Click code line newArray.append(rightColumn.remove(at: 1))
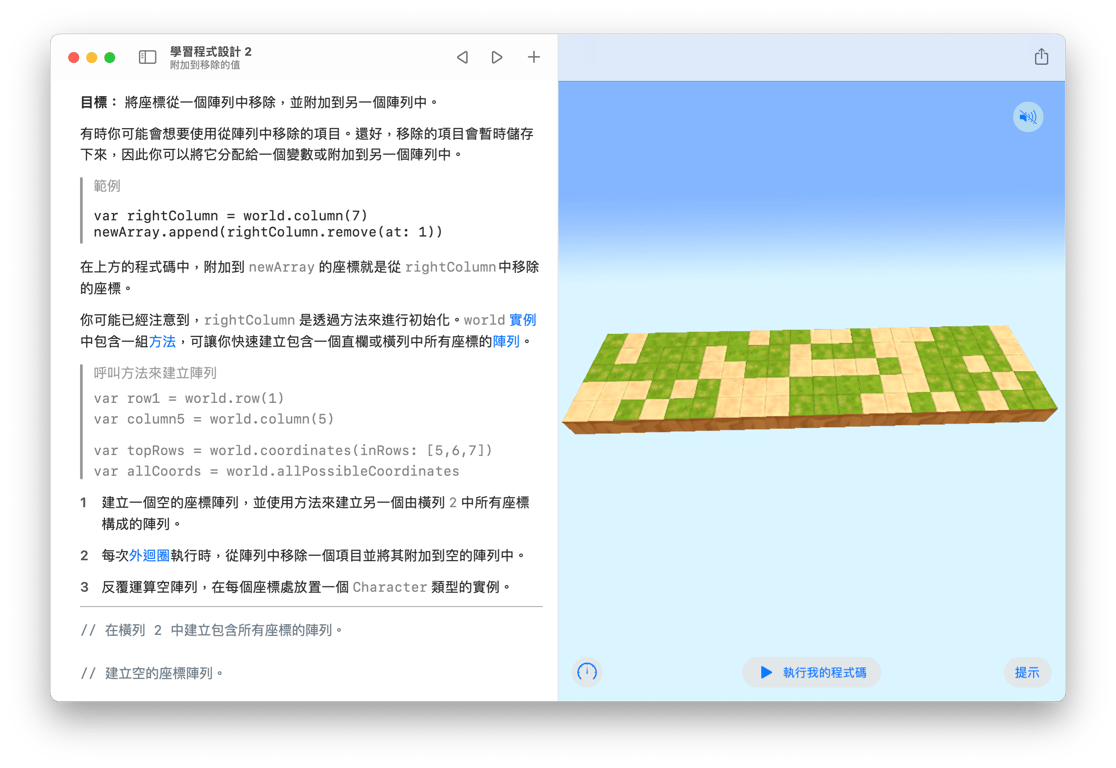Image resolution: width=1116 pixels, height=768 pixels. (x=268, y=232)
